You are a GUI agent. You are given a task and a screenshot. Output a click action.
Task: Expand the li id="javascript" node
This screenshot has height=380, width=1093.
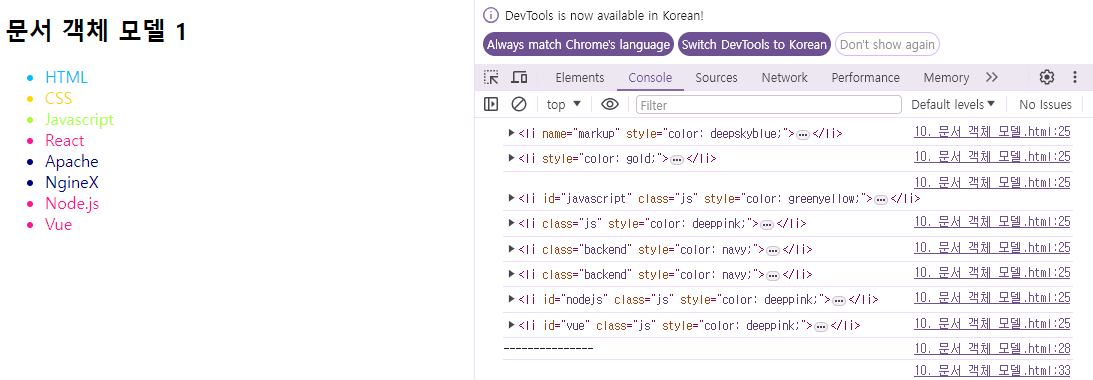click(512, 198)
